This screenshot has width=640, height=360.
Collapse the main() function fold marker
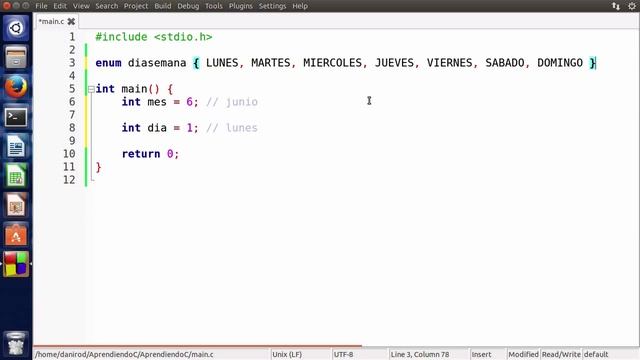(x=91, y=89)
